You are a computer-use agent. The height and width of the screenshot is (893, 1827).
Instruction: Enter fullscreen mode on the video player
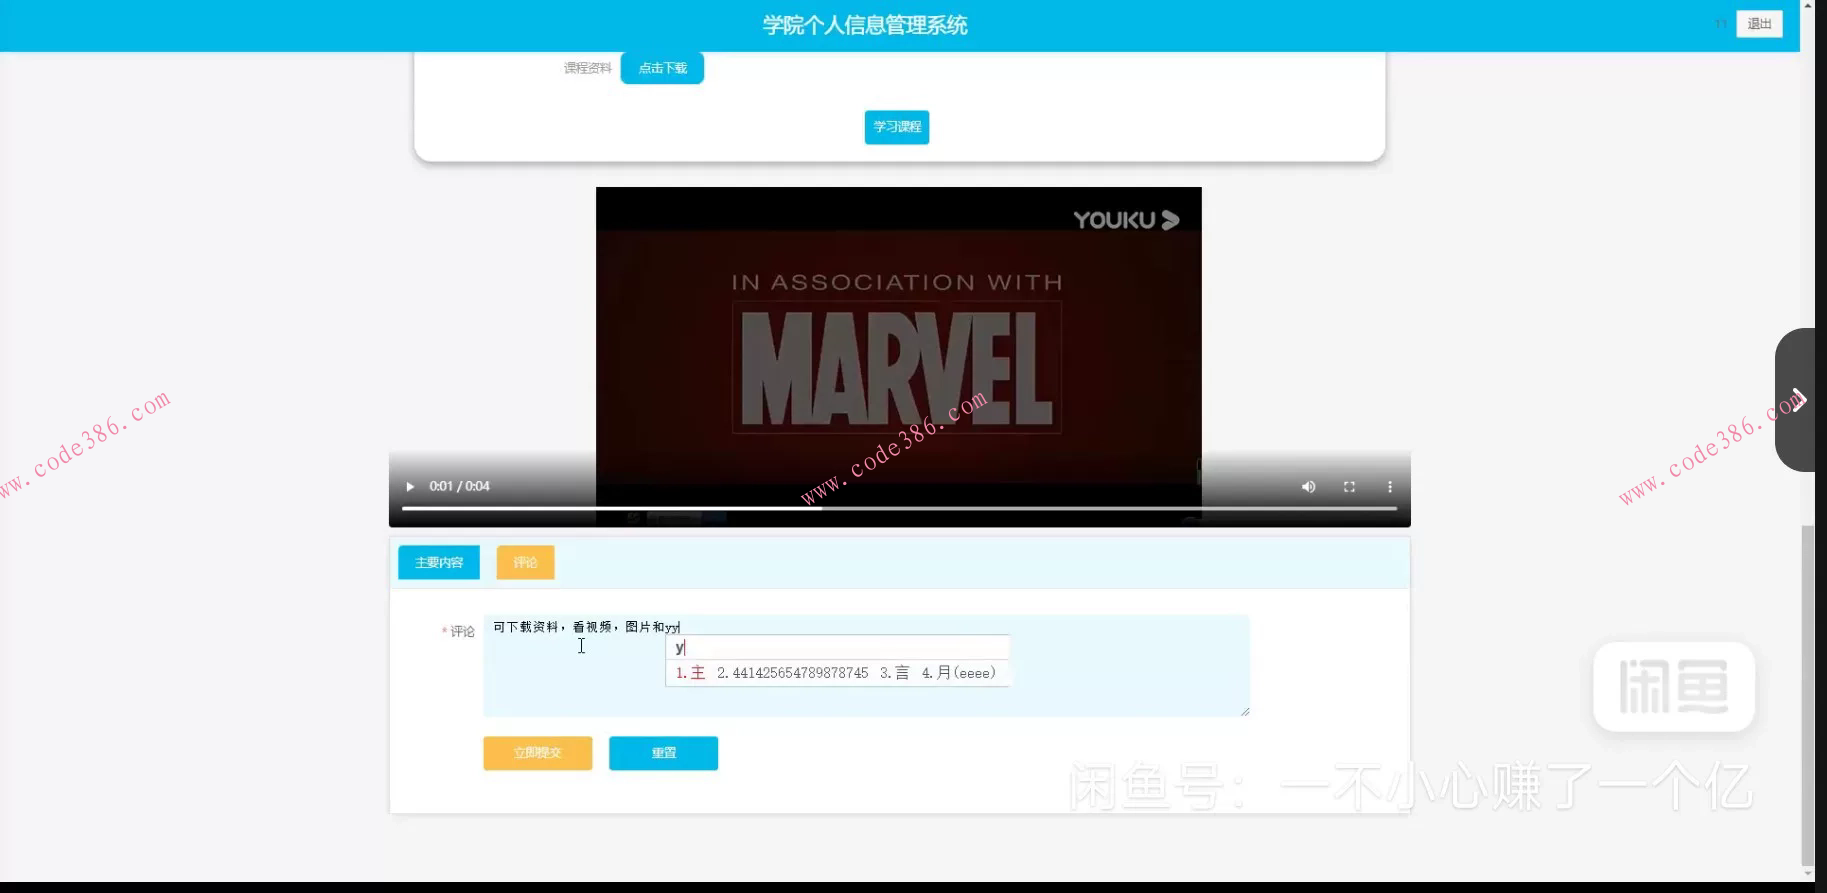(x=1349, y=487)
